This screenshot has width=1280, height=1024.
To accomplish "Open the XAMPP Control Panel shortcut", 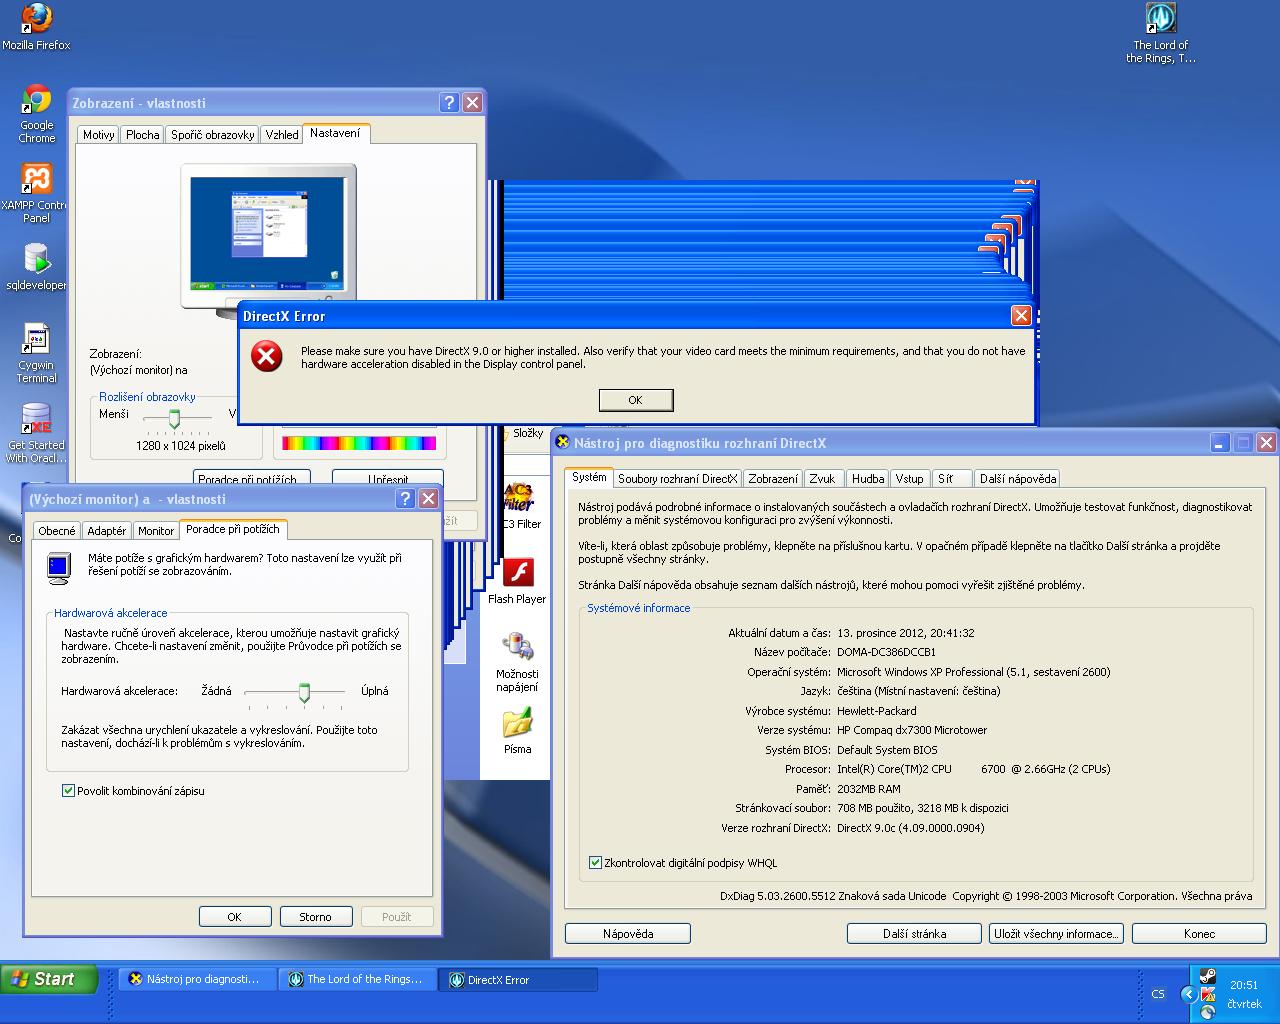I will (x=37, y=193).
